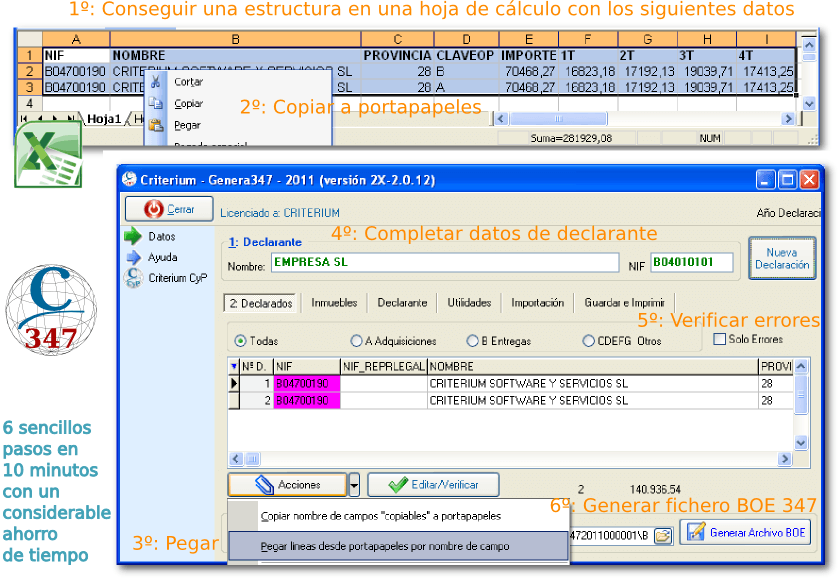Click the Copiar pages icon
The height and width of the screenshot is (578, 838).
click(x=156, y=103)
